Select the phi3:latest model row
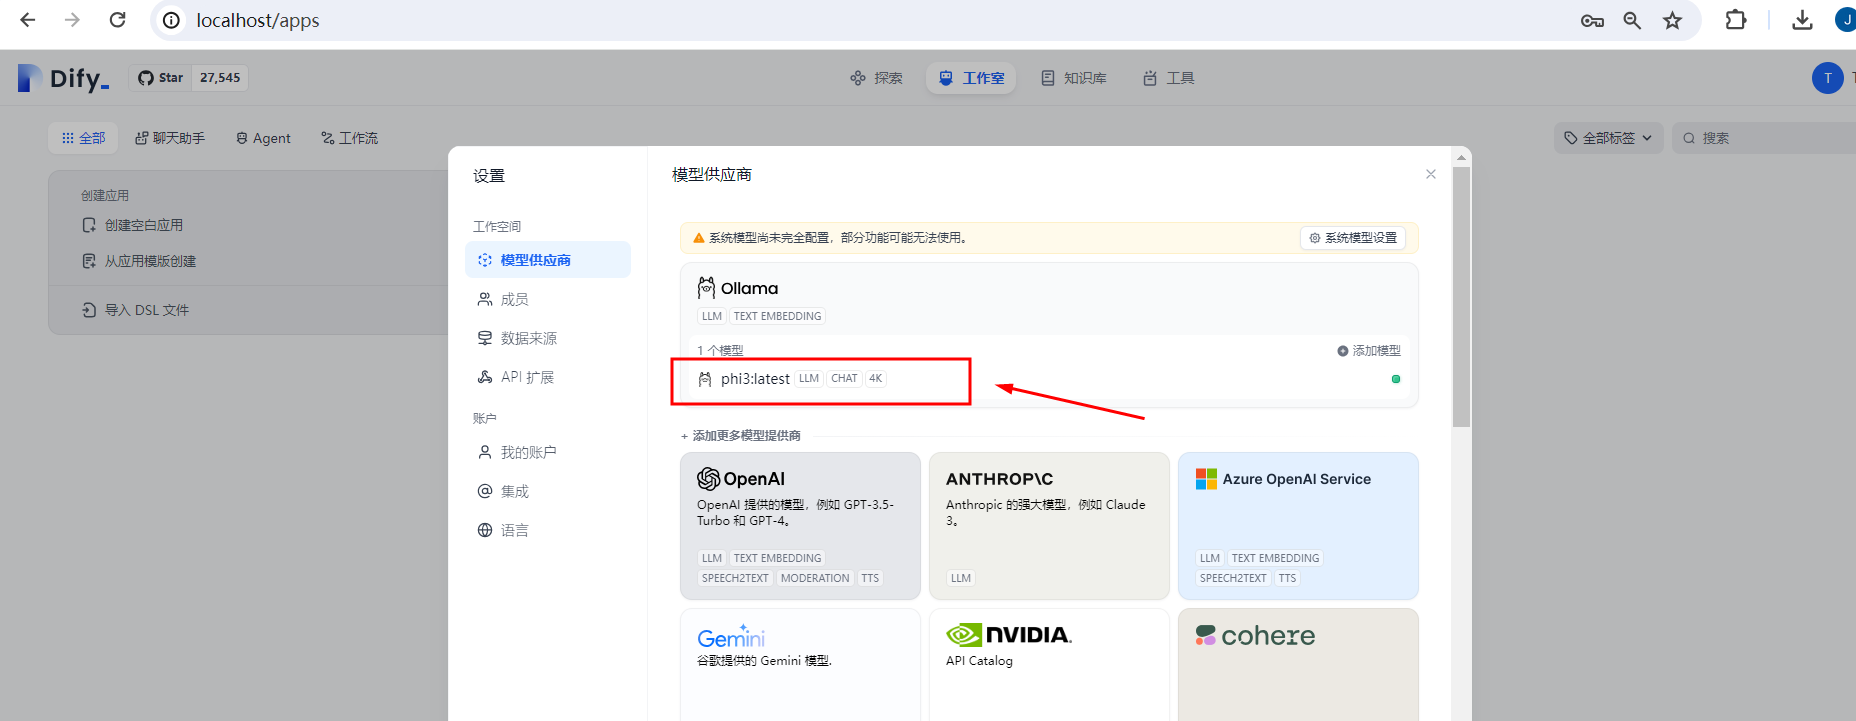This screenshot has height=721, width=1856. pyautogui.click(x=1049, y=379)
